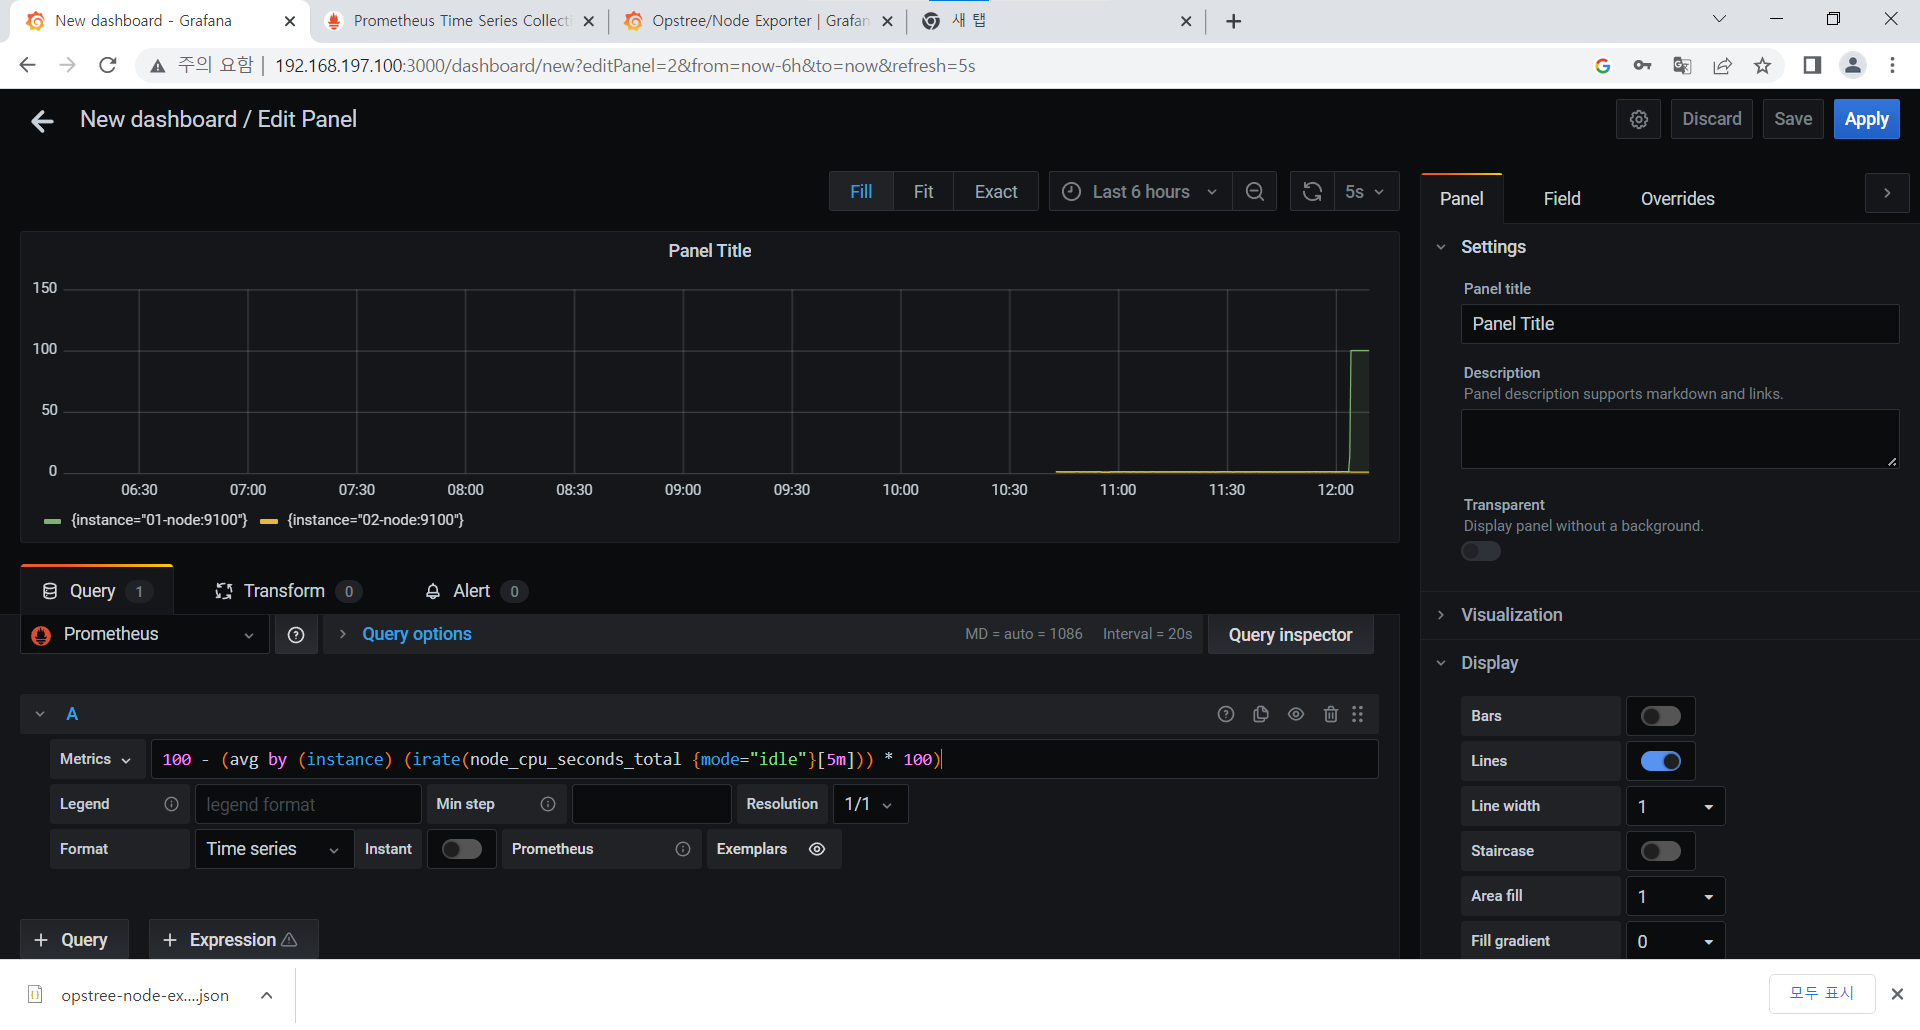Open dashboard settings gear icon
This screenshot has width=1920, height=1030.
1639,120
